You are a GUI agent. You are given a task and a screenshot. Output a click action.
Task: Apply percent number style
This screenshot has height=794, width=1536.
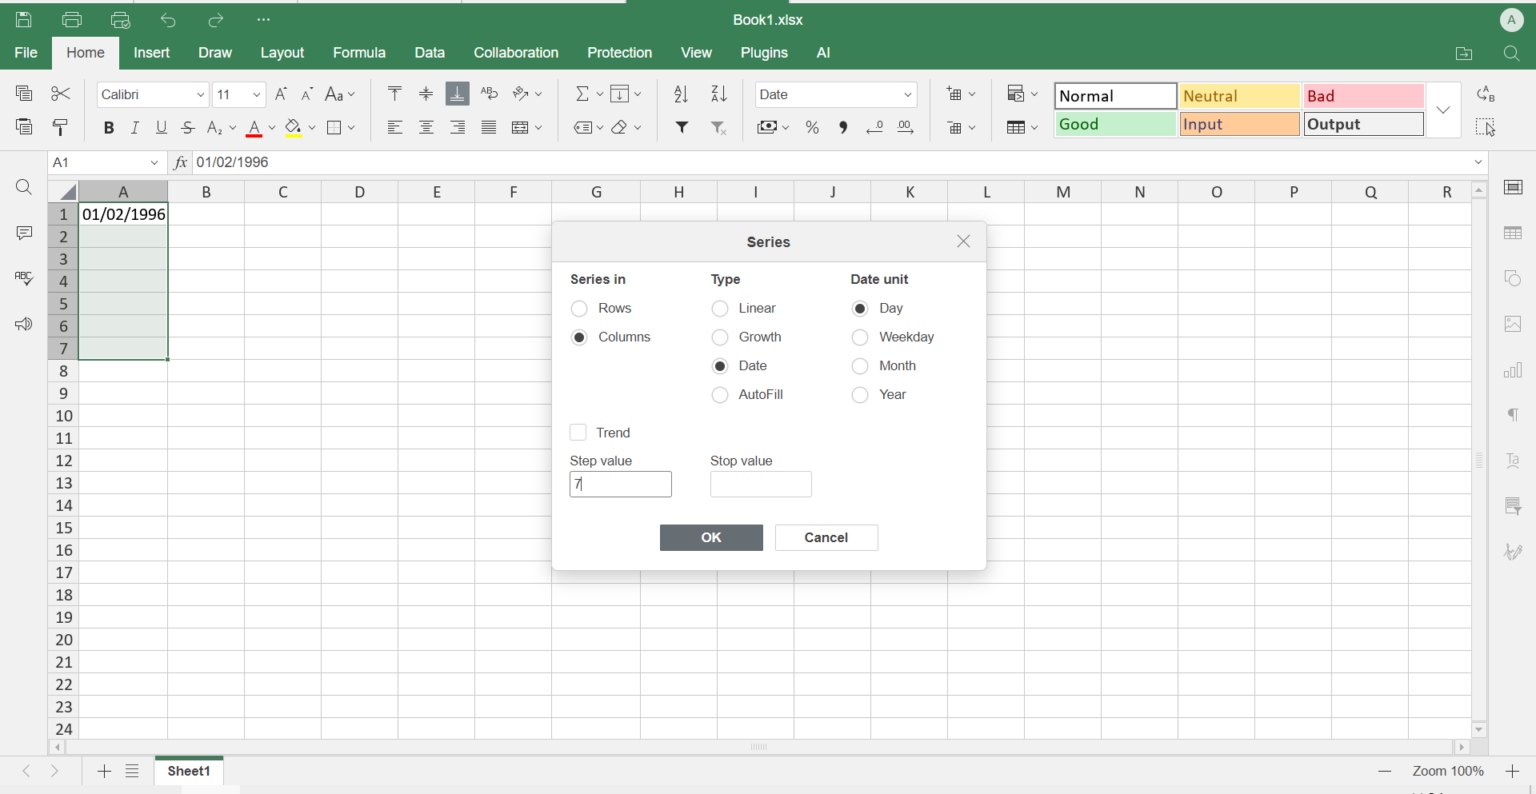(812, 128)
